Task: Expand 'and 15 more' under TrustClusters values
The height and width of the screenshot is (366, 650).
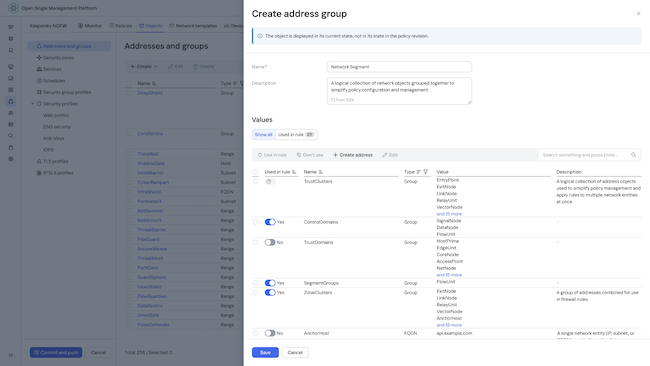Action: 449,214
